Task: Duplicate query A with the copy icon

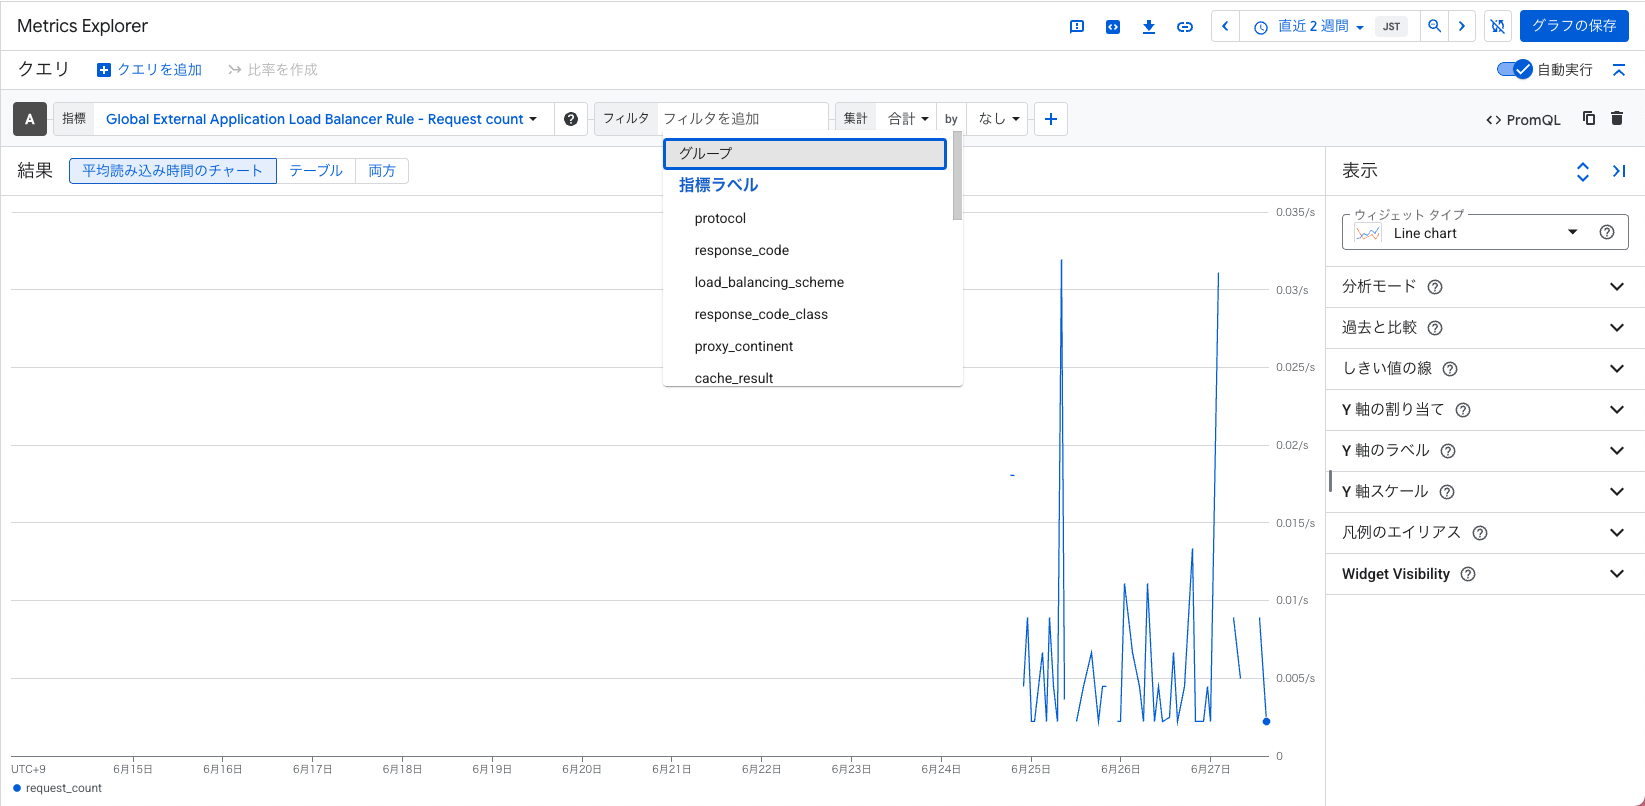Action: pyautogui.click(x=1589, y=118)
